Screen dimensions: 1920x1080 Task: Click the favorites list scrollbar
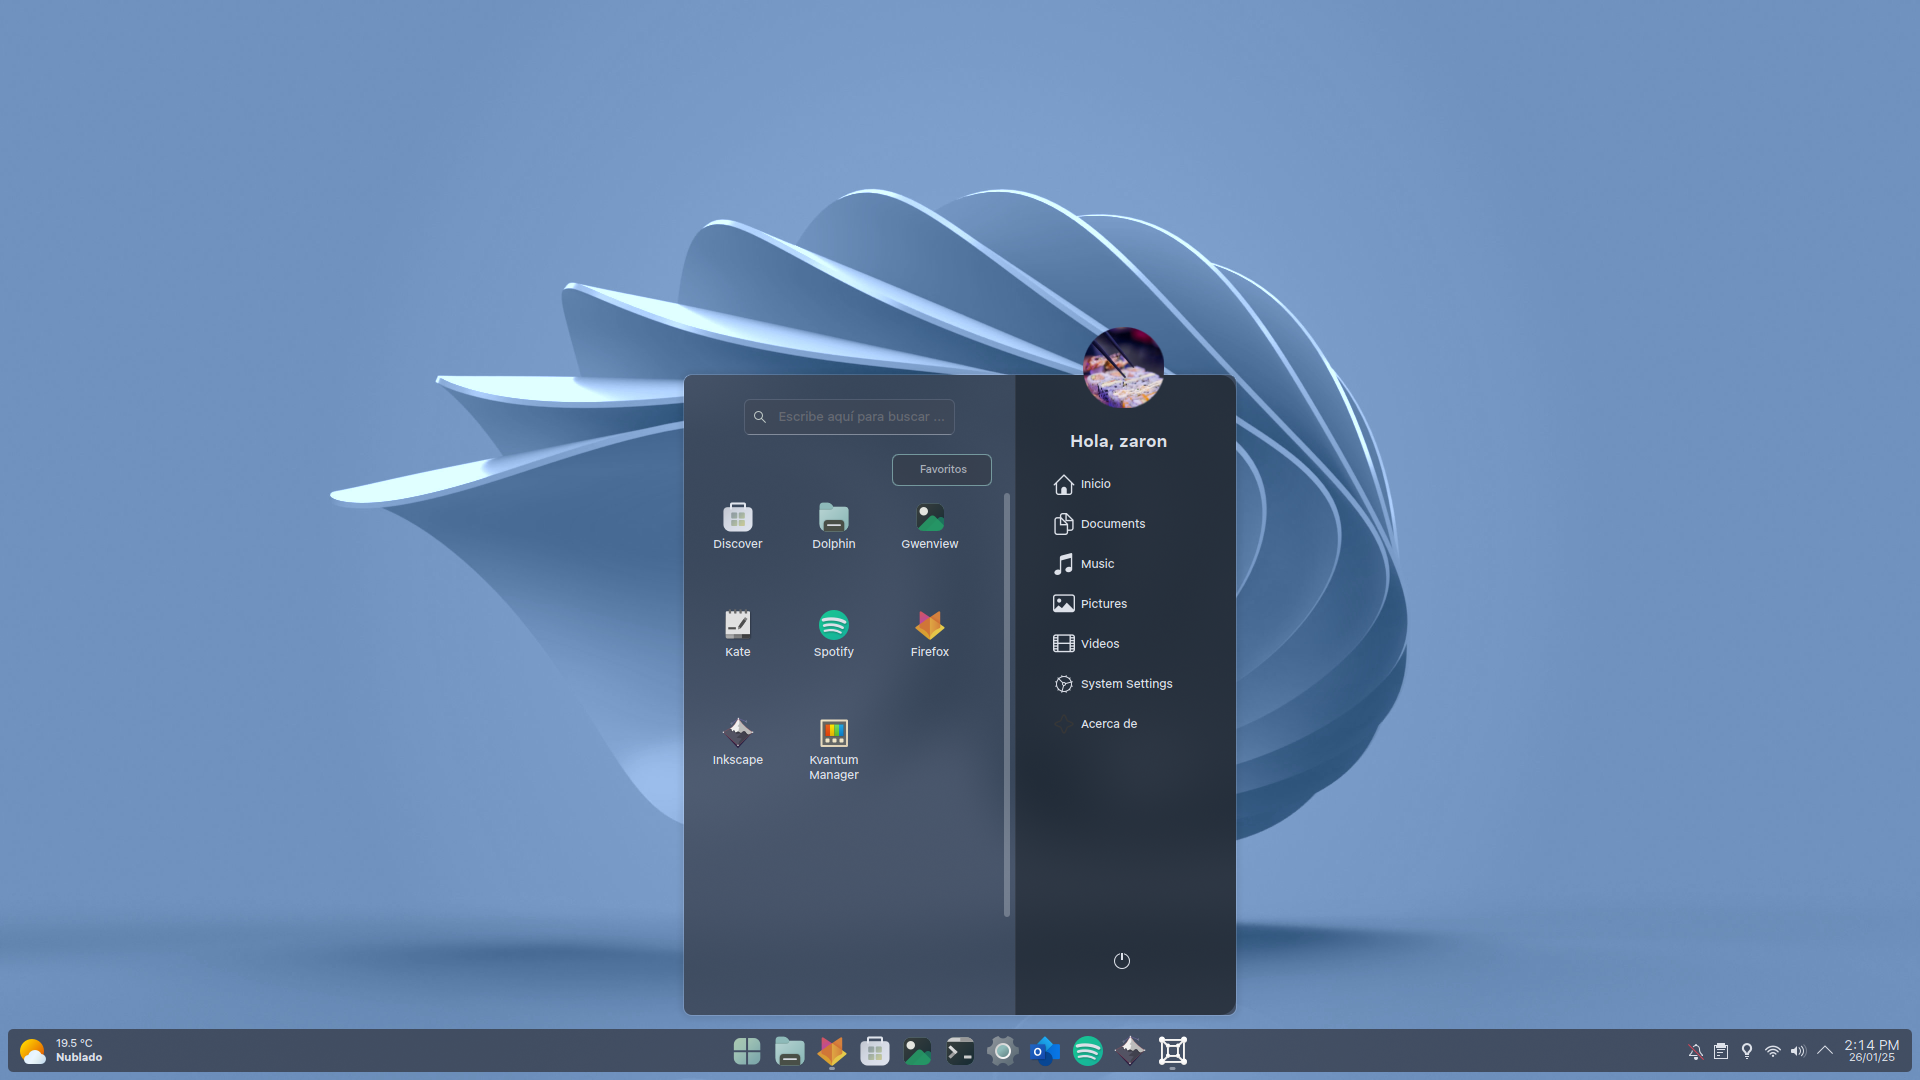(1006, 705)
